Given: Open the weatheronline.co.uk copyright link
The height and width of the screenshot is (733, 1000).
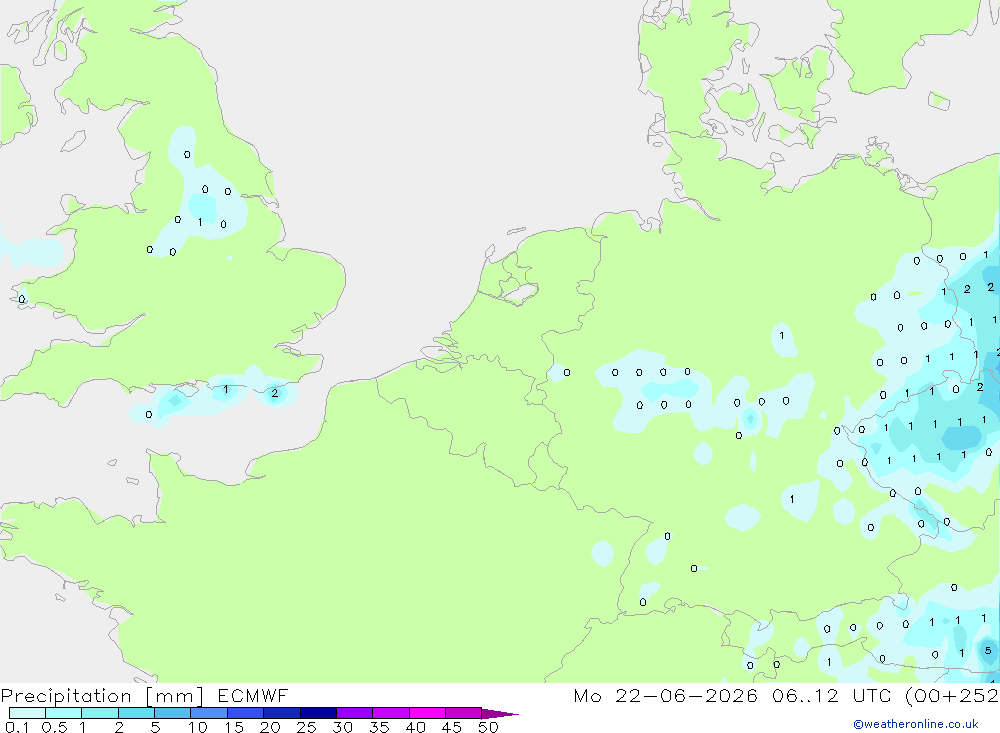Looking at the screenshot, I should pos(916,724).
